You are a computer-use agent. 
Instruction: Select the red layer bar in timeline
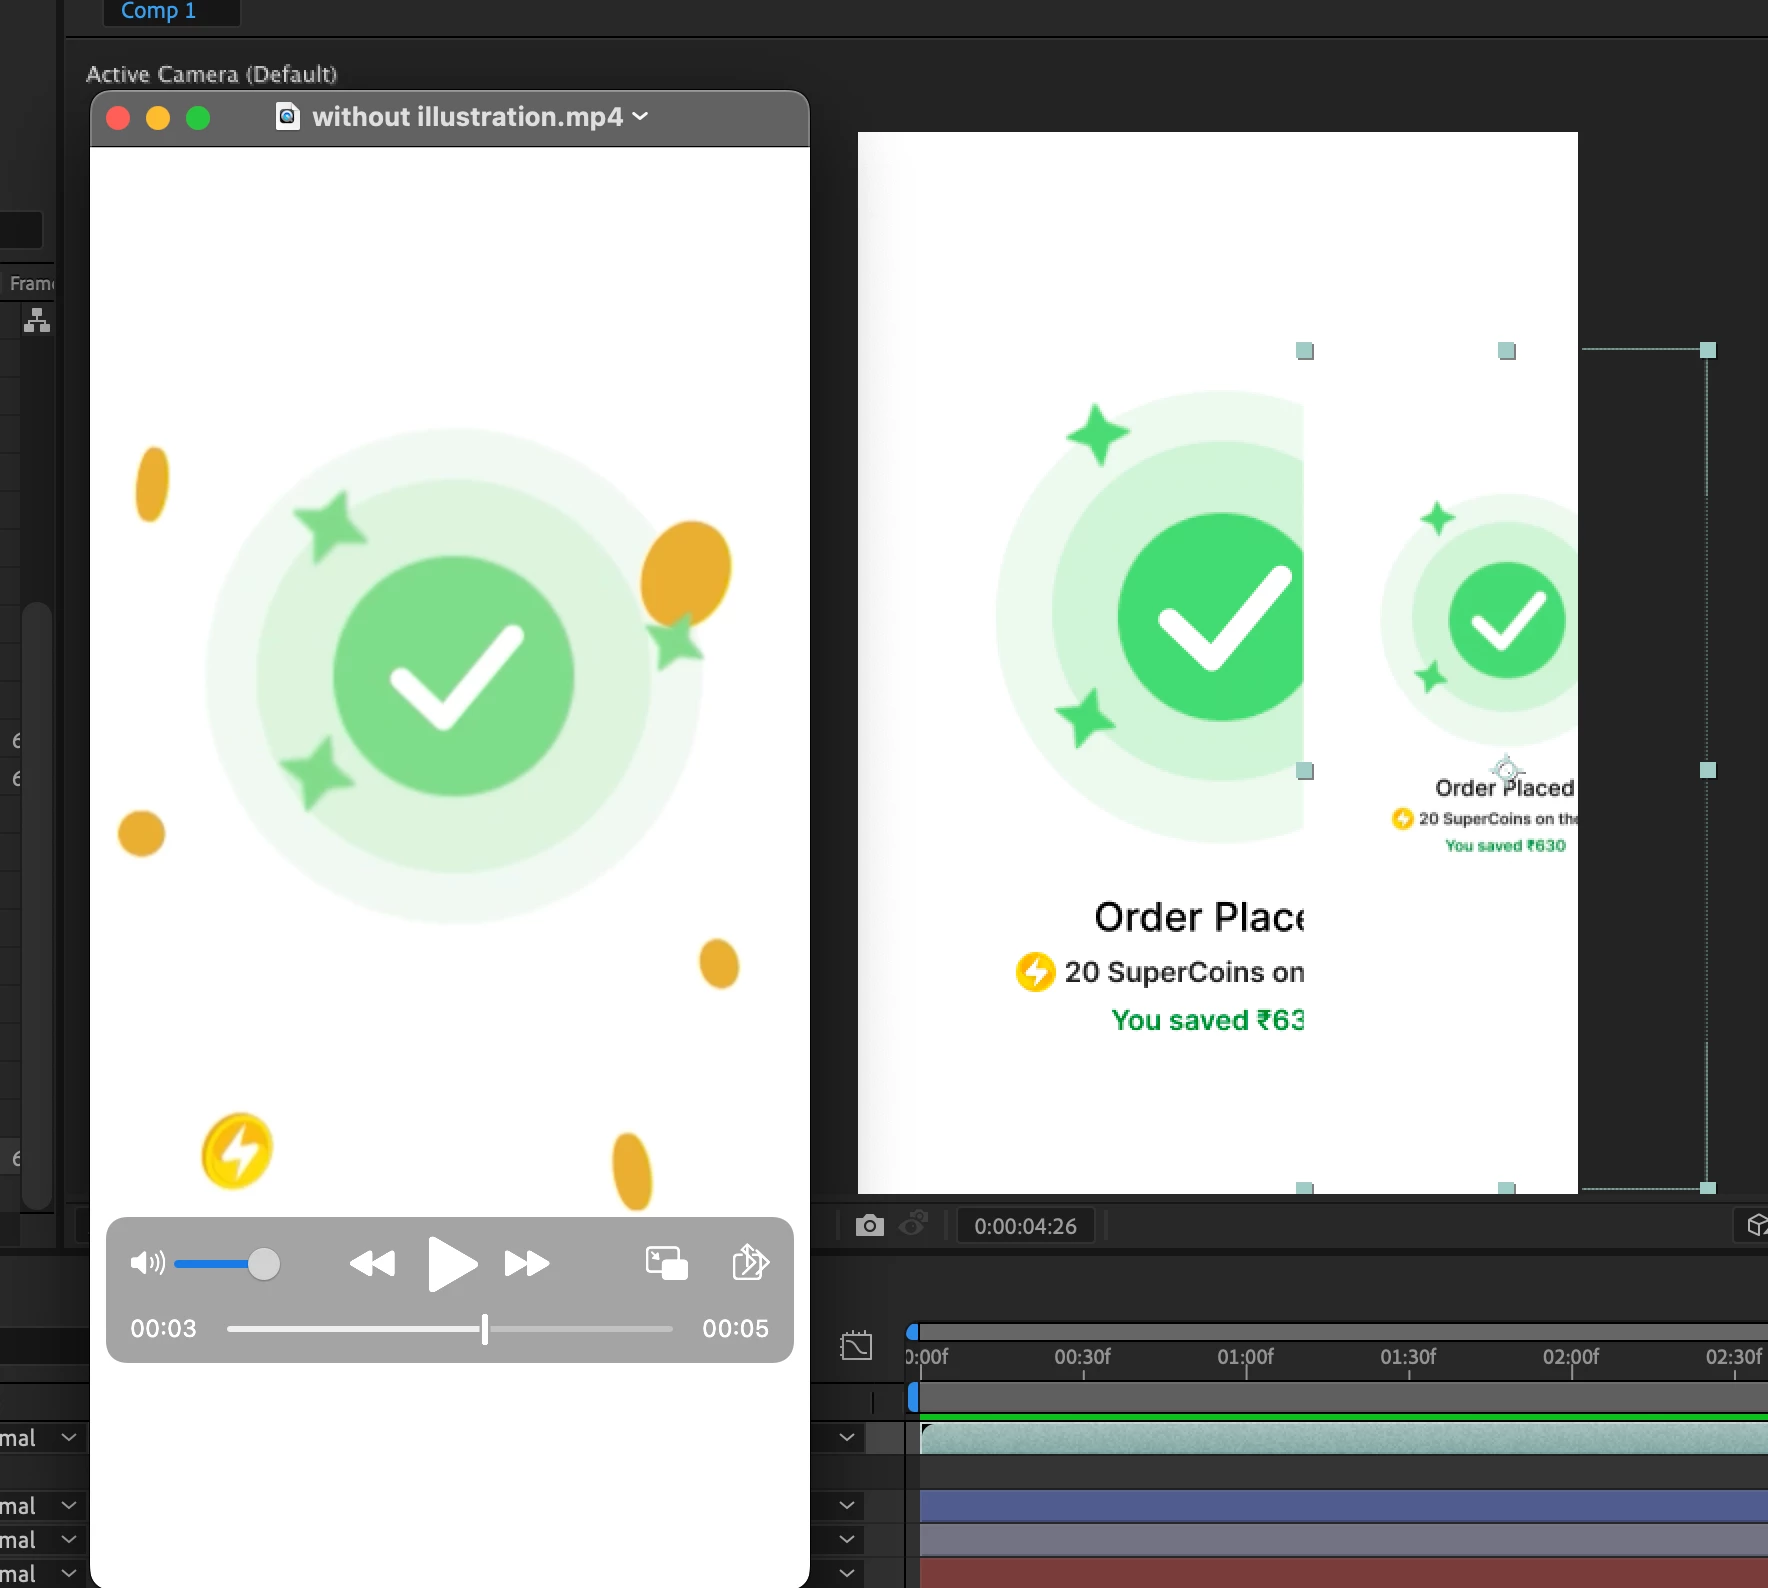1343,1573
